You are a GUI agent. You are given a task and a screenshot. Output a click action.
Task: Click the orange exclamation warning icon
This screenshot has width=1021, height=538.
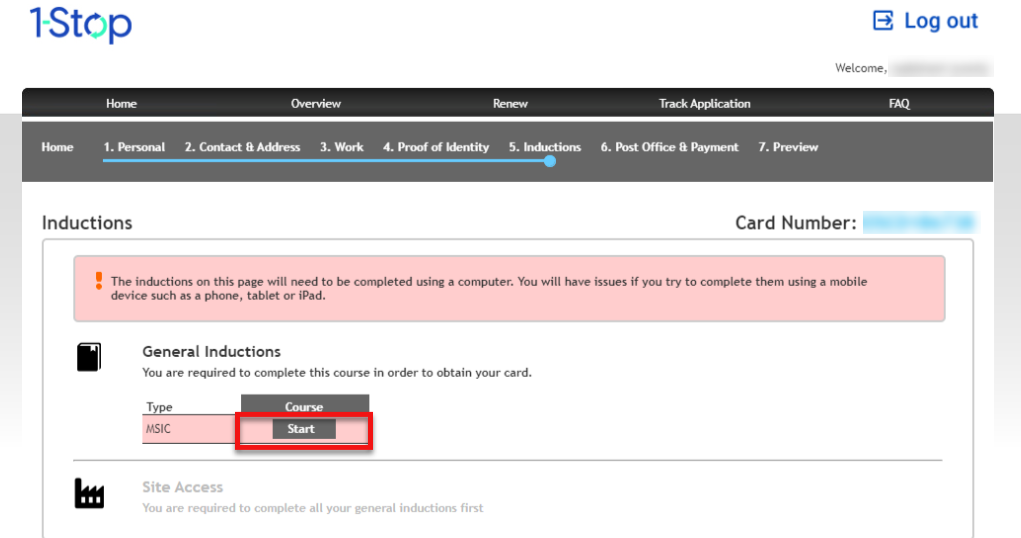coord(99,281)
